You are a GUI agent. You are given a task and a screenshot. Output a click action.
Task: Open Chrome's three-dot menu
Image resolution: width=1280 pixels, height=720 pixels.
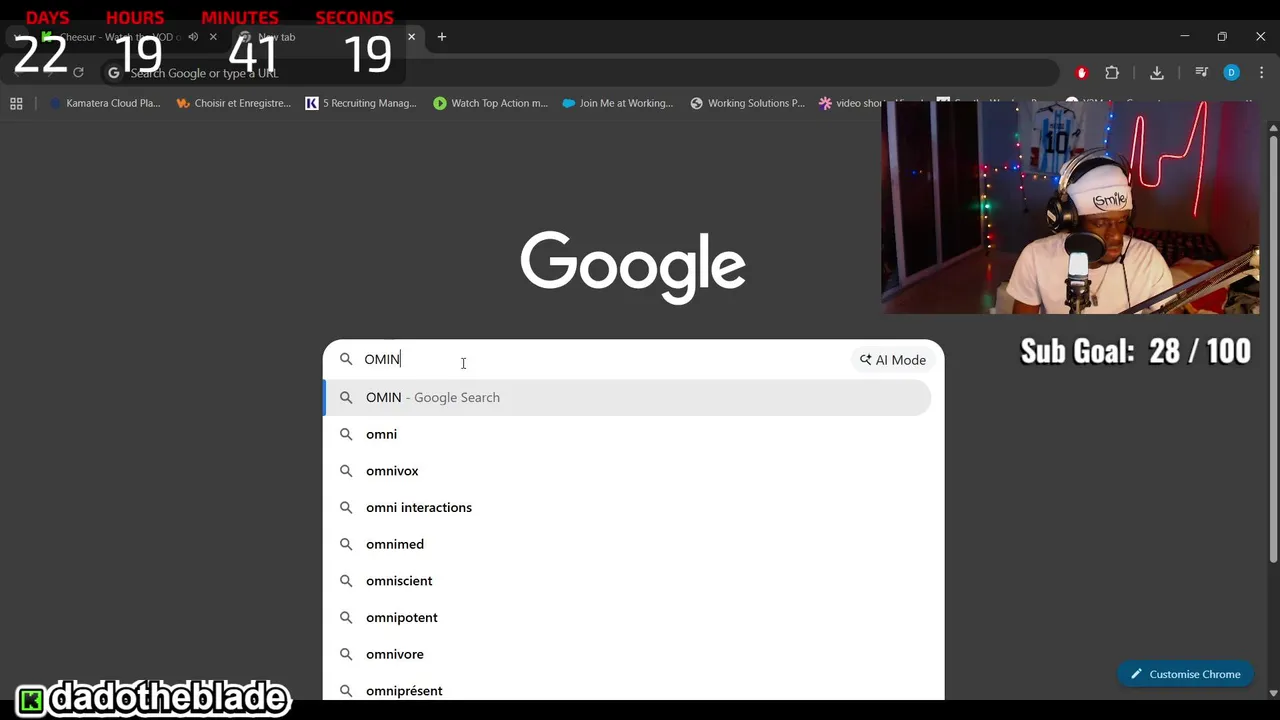click(x=1262, y=73)
